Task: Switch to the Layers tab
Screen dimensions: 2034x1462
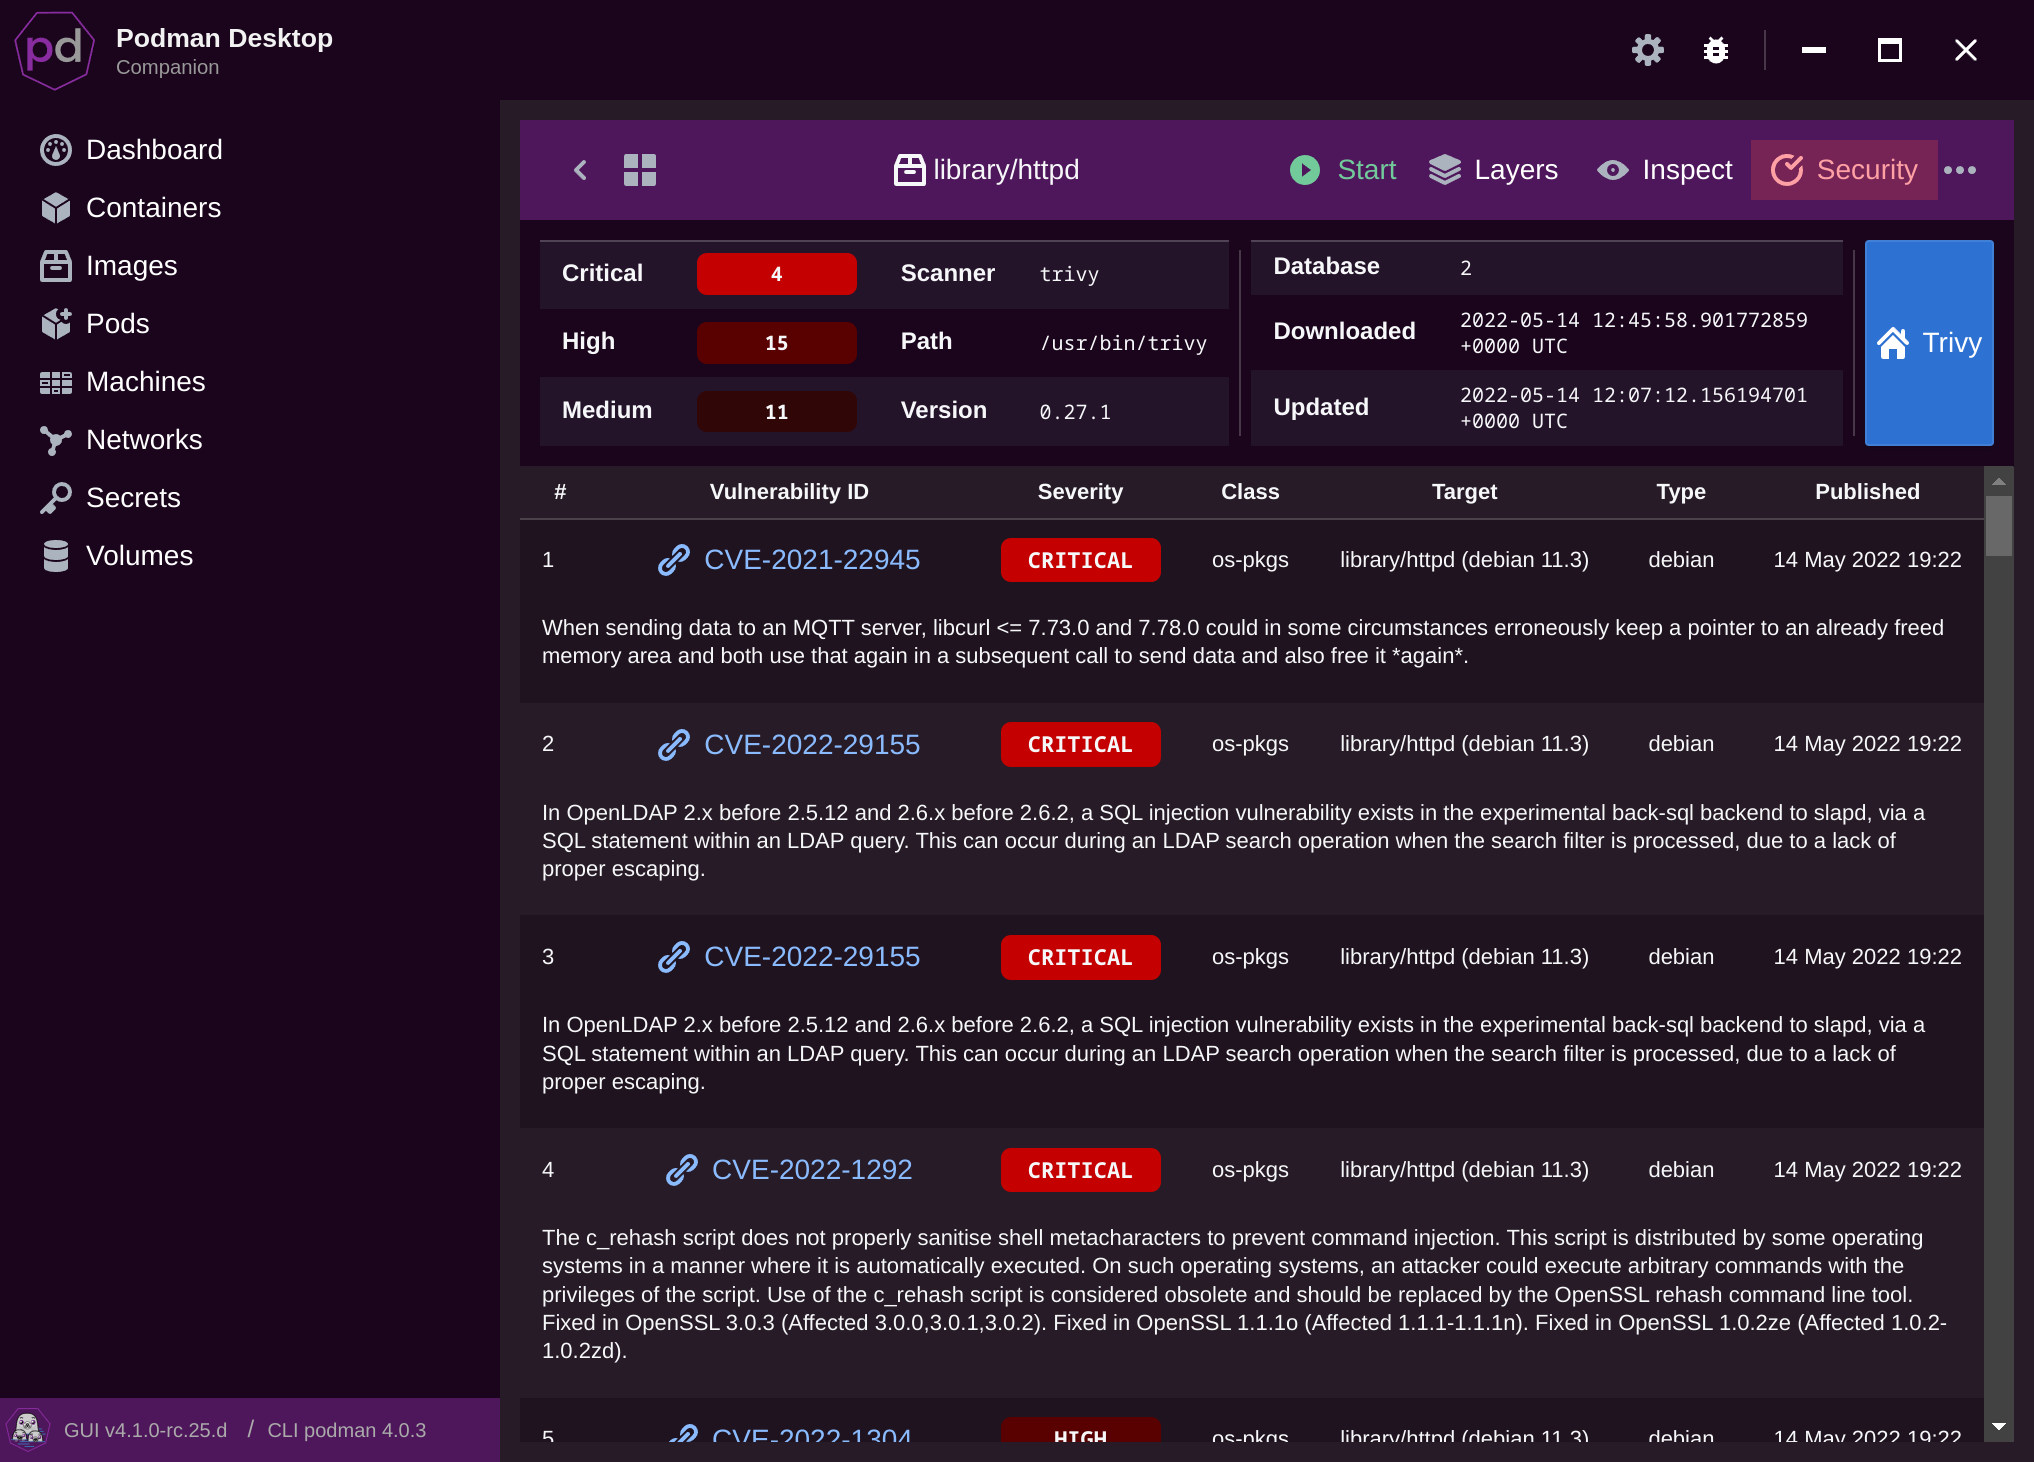Action: [1494, 170]
